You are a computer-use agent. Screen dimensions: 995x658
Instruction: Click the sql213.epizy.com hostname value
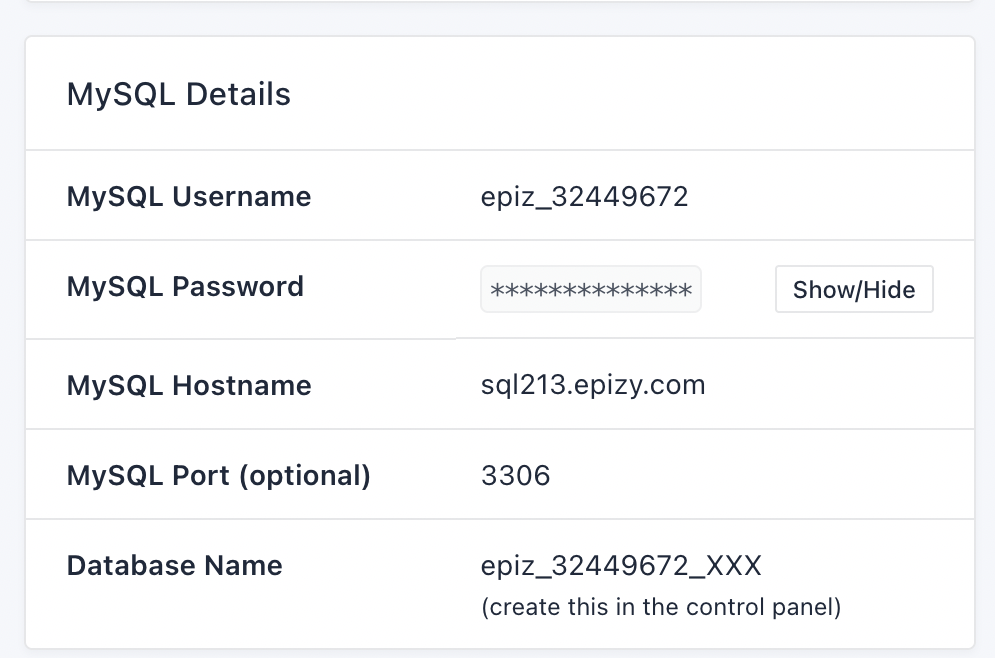[x=593, y=385]
